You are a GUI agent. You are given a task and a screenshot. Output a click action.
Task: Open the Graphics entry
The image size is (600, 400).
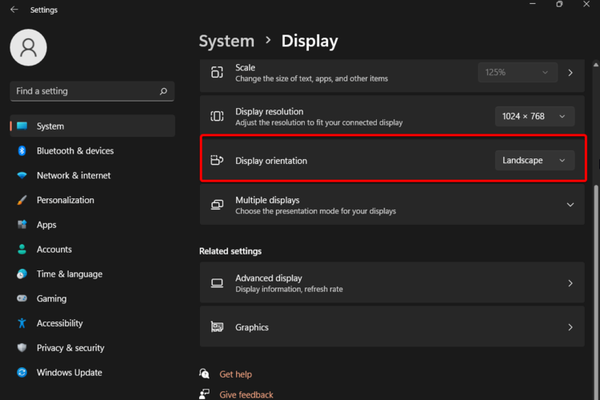(392, 327)
